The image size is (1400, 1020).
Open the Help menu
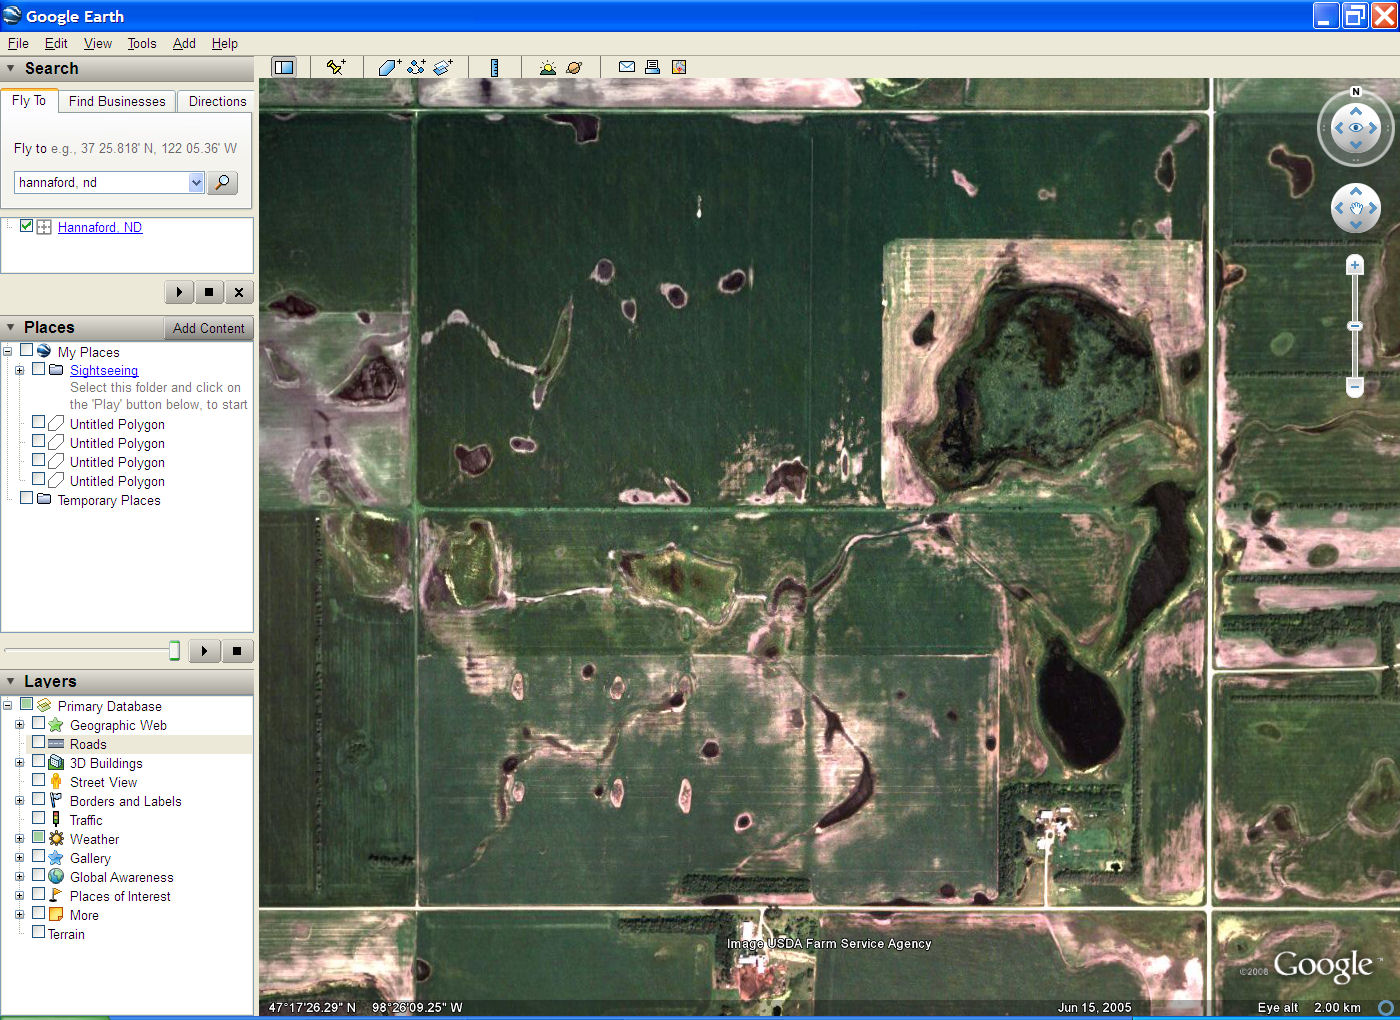coord(225,43)
